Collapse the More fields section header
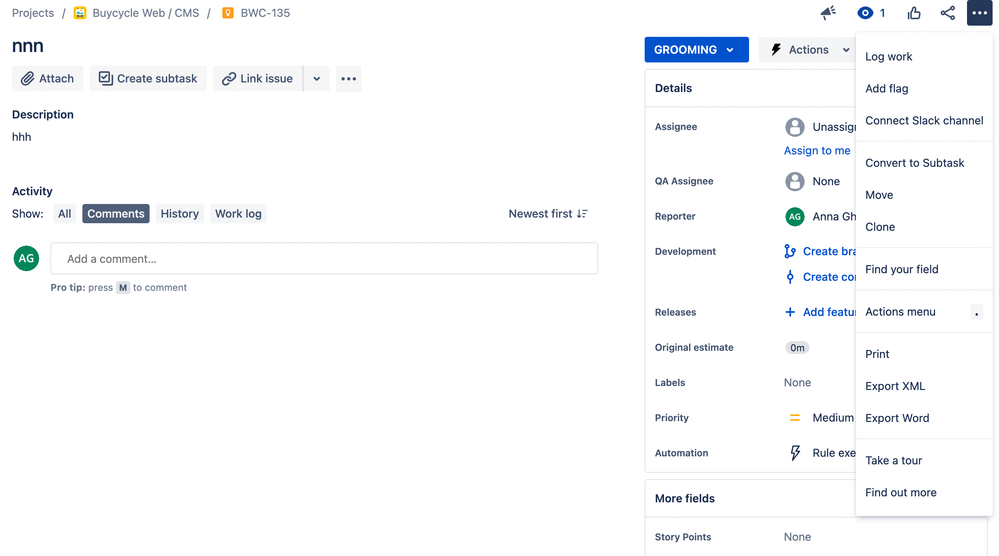The width and height of the screenshot is (999, 556). 751,499
